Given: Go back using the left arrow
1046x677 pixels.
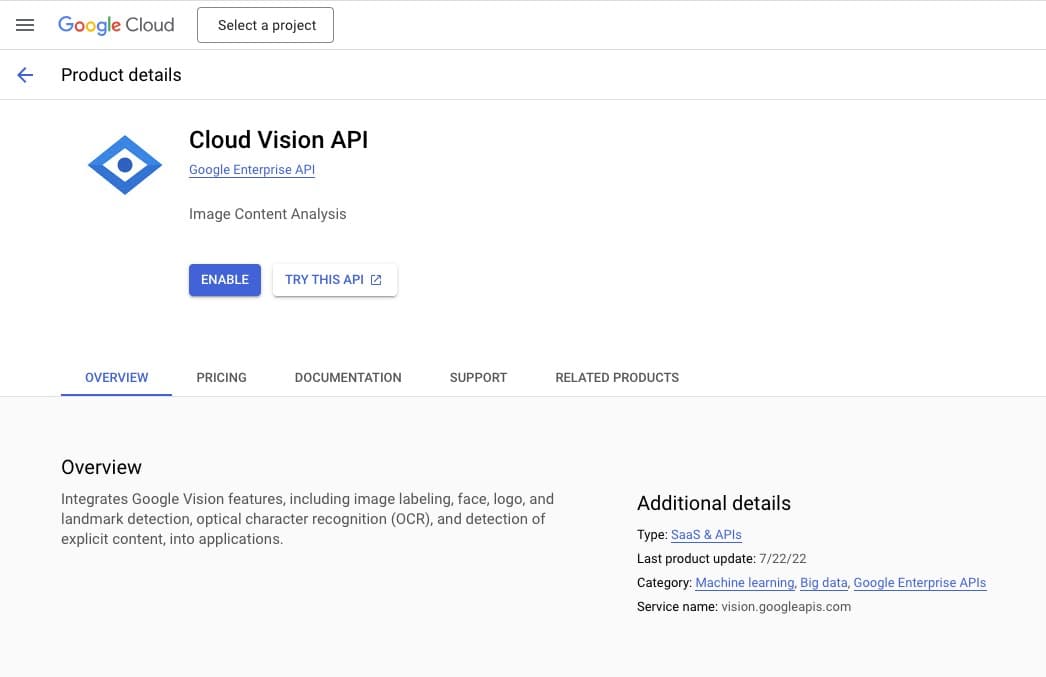Looking at the screenshot, I should (x=25, y=75).
